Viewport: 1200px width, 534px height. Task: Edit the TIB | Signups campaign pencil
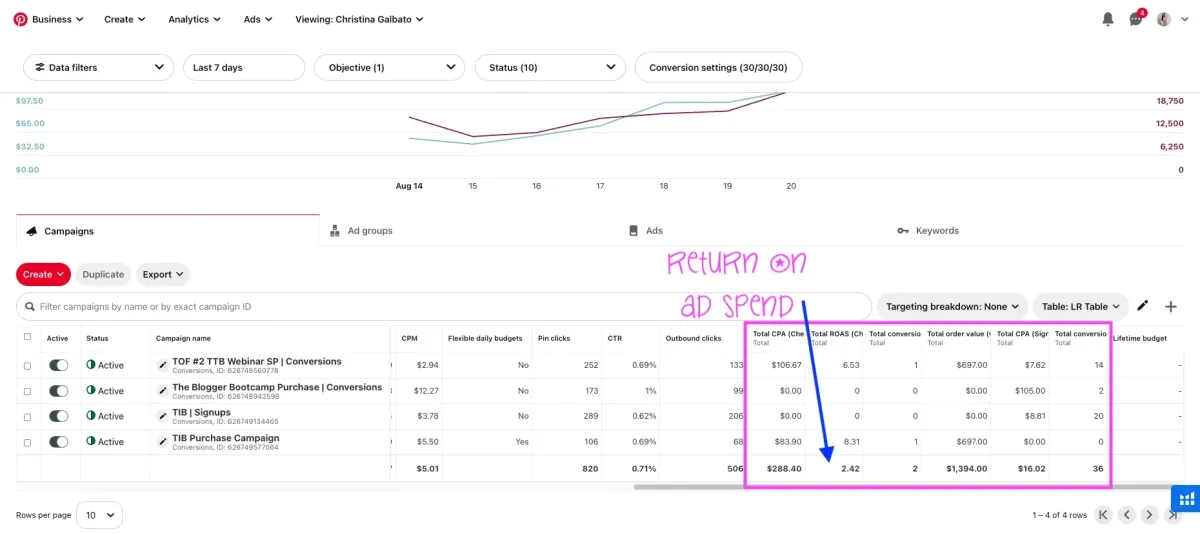(163, 416)
